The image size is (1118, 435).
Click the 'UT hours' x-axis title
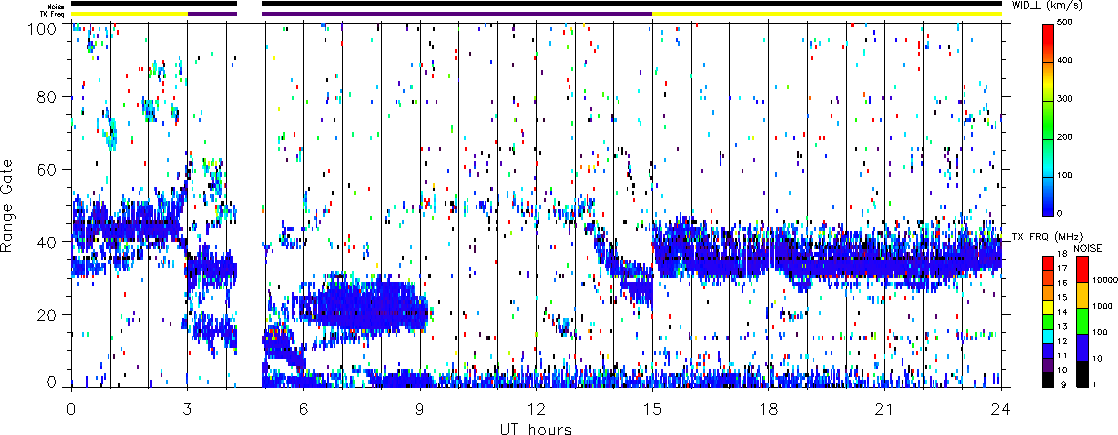536,429
